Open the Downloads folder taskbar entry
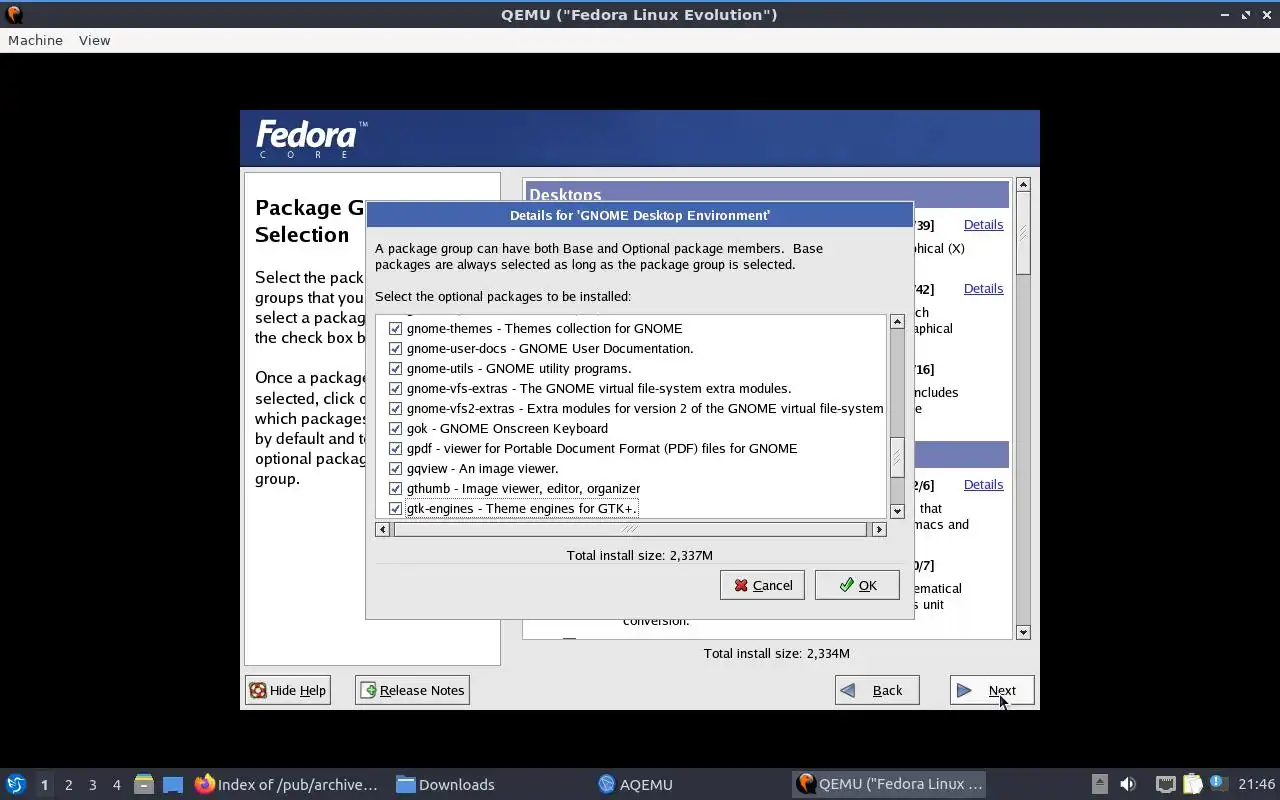Screen dimensions: 1280x800 [x=446, y=784]
